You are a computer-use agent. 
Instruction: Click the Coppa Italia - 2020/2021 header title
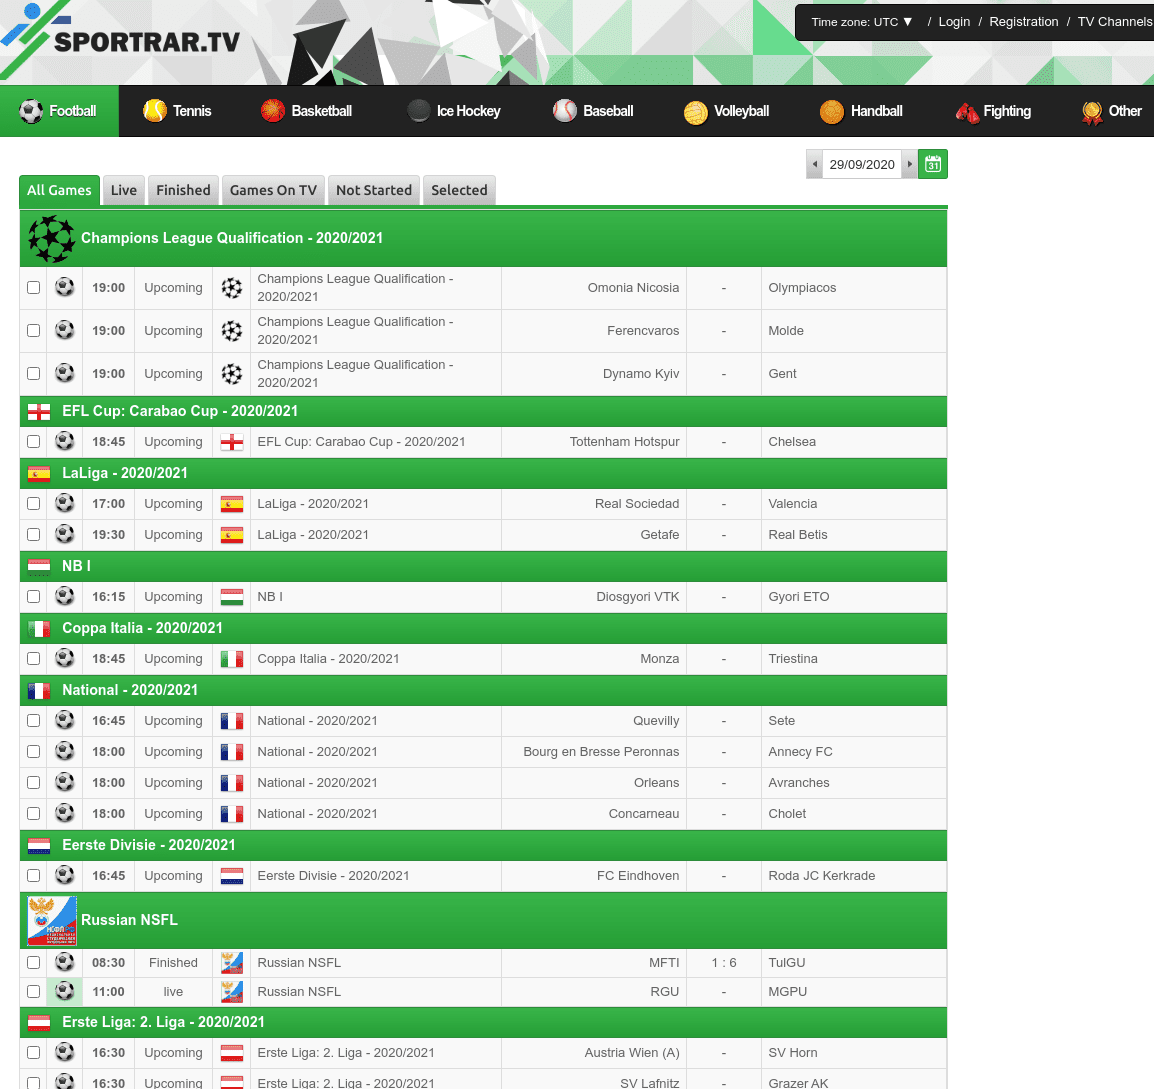pyautogui.click(x=142, y=628)
